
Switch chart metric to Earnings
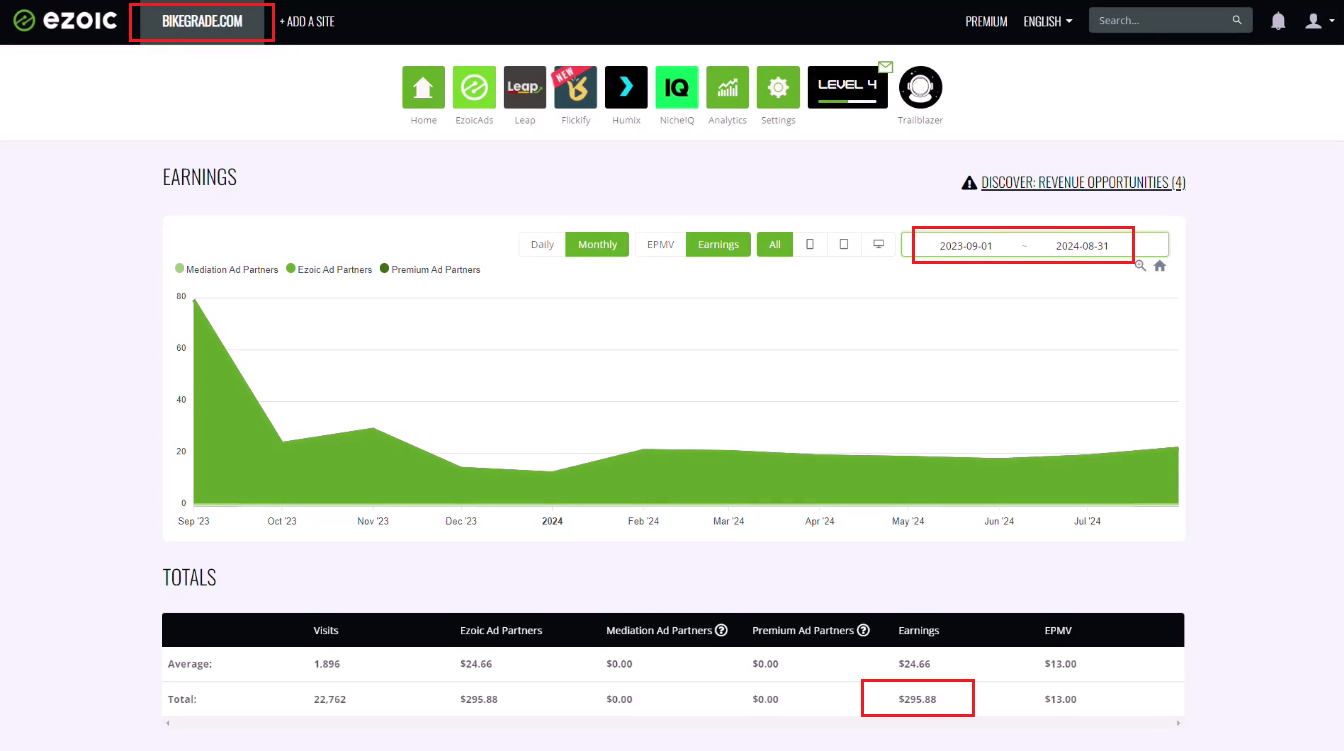[718, 244]
